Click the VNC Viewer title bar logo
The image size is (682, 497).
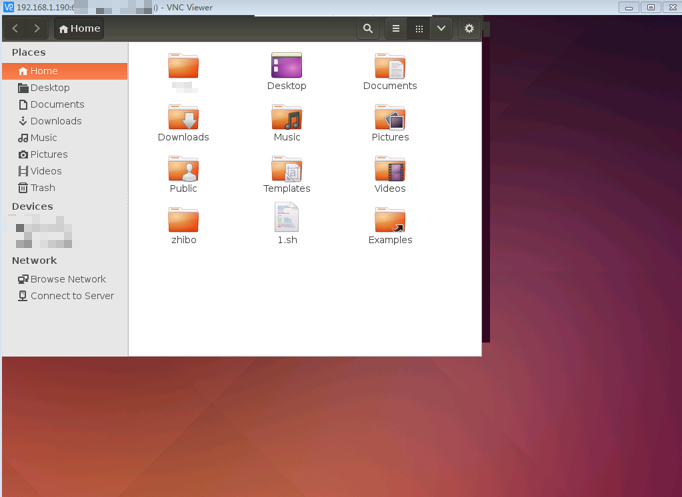[8, 7]
